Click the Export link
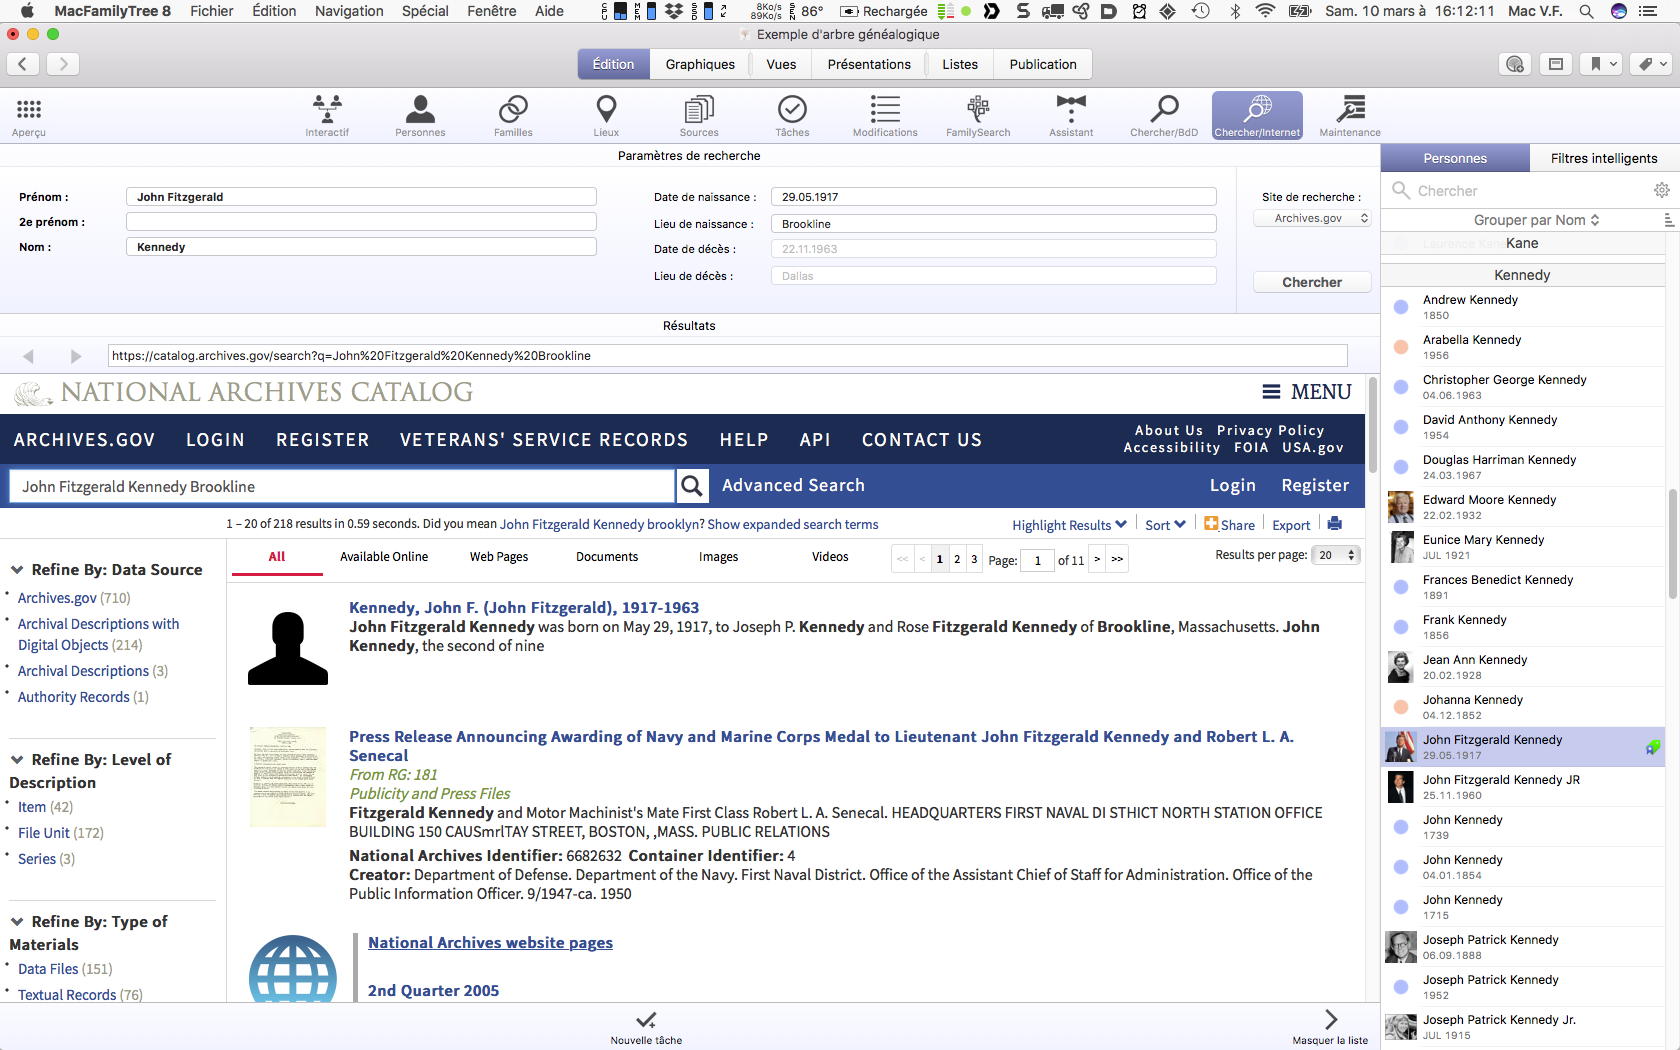This screenshot has height=1050, width=1680. pos(1291,525)
